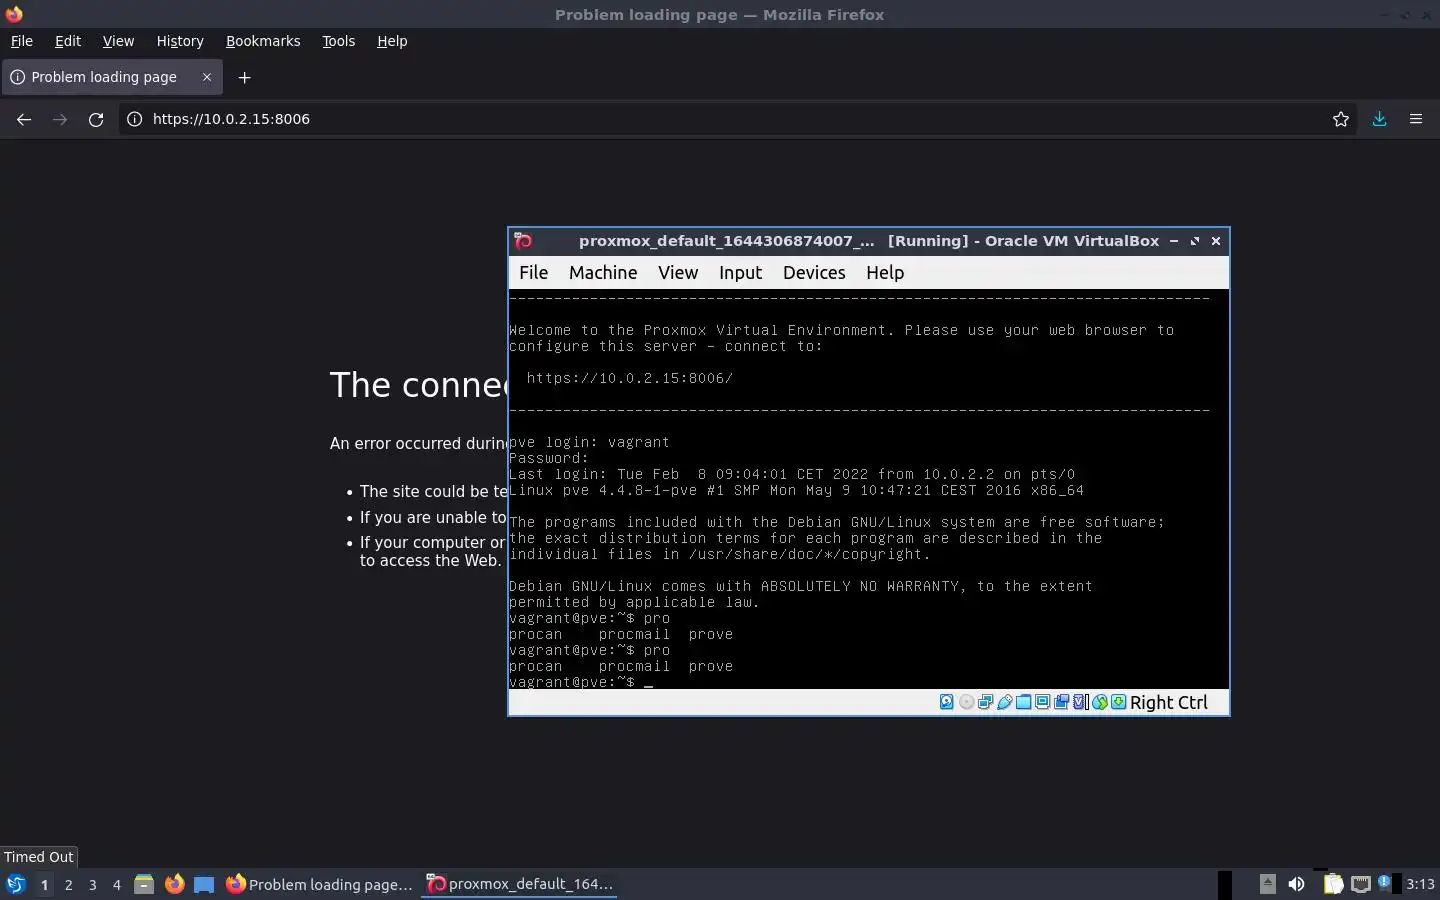Viewport: 1440px width, 900px height.
Task: Click the Firefox back arrow button
Action: click(24, 119)
